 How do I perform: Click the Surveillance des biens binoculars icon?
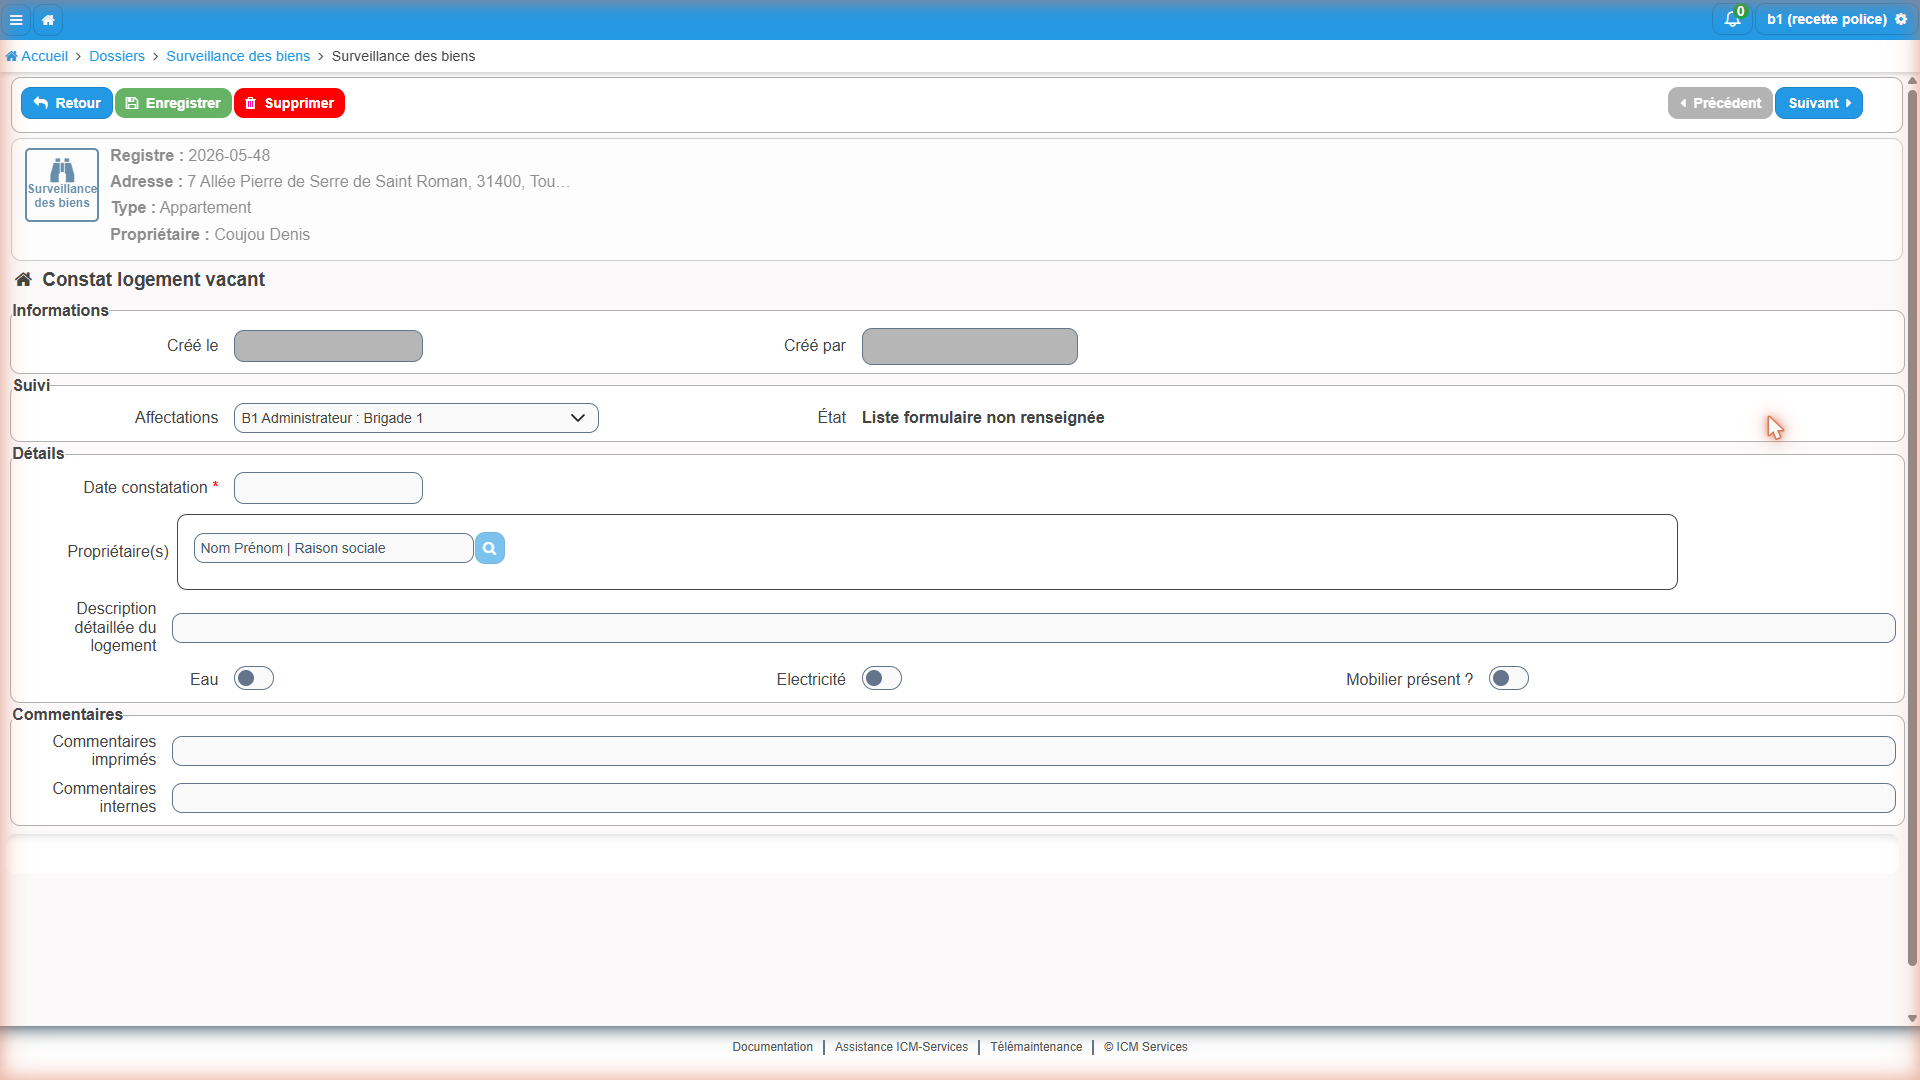[x=62, y=184]
